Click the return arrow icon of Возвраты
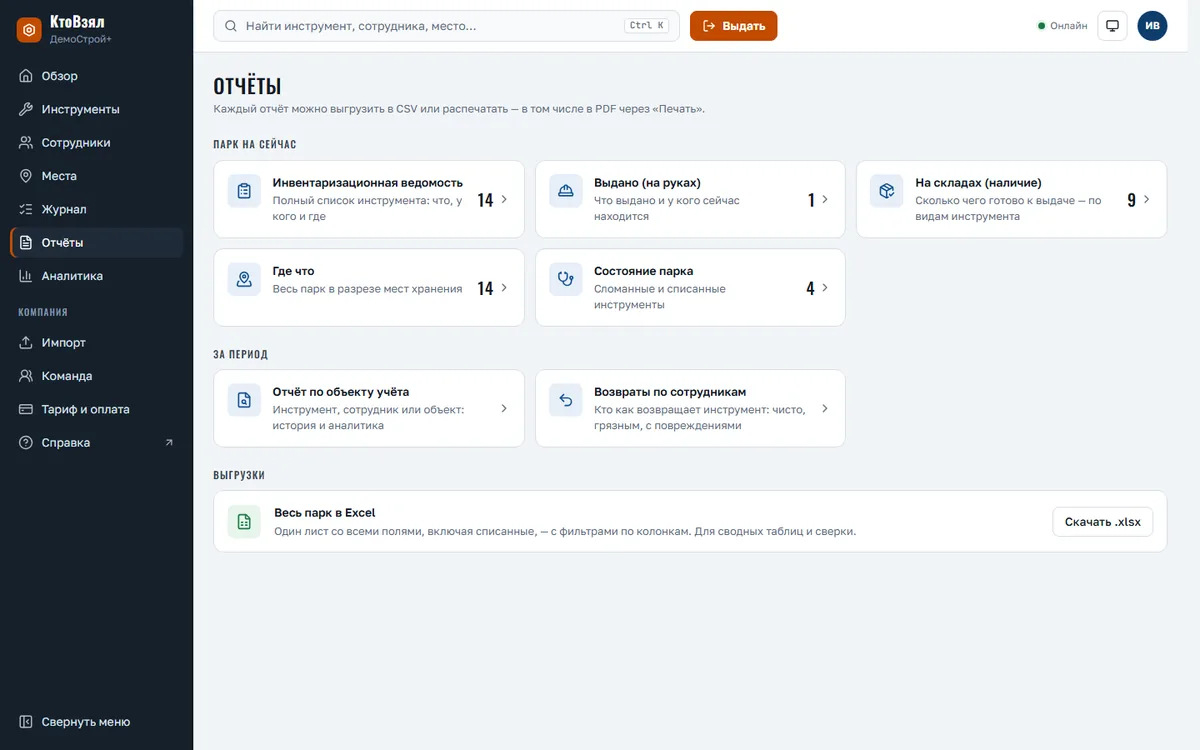This screenshot has height=750, width=1200. [x=566, y=400]
